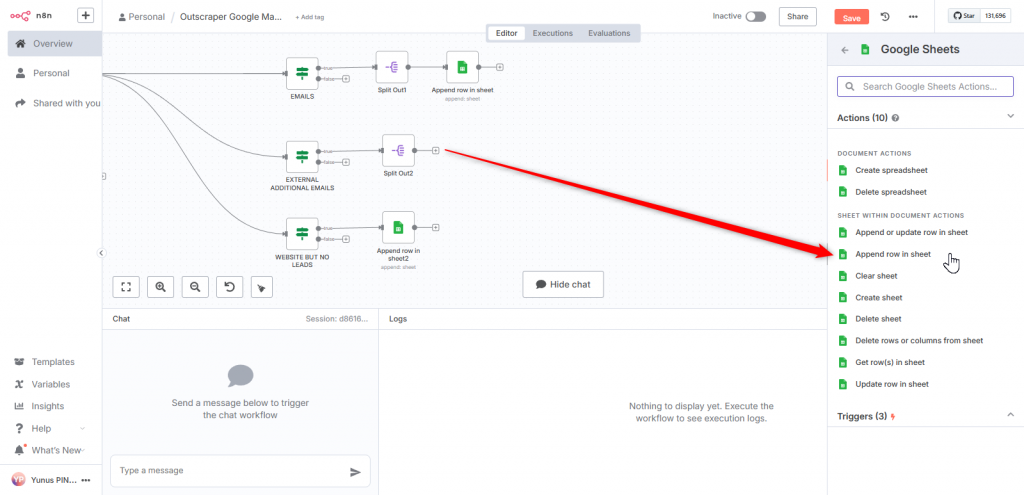
Task: Save the workflow
Action: tap(852, 18)
